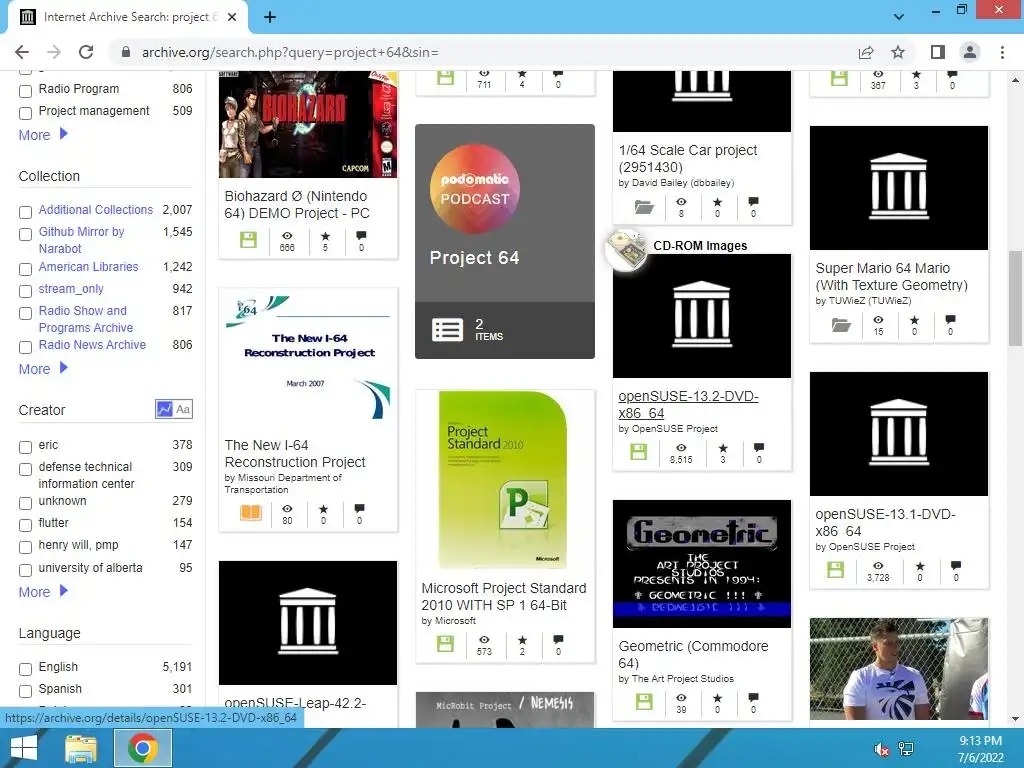Bookmark this page with the star icon
This screenshot has width=1024, height=768.
(x=898, y=52)
